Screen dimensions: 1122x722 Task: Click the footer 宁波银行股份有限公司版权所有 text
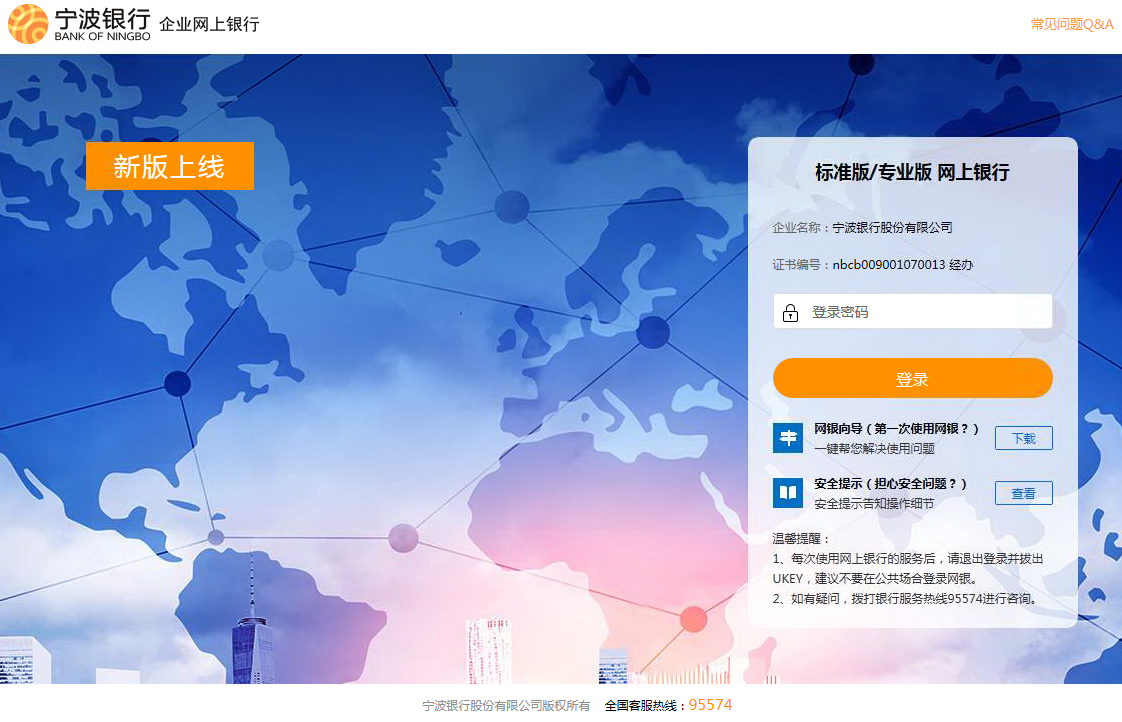(x=506, y=706)
